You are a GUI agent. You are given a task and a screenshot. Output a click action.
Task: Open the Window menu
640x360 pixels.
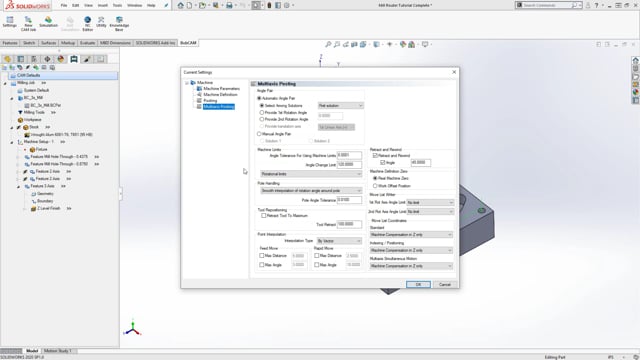point(134,5)
